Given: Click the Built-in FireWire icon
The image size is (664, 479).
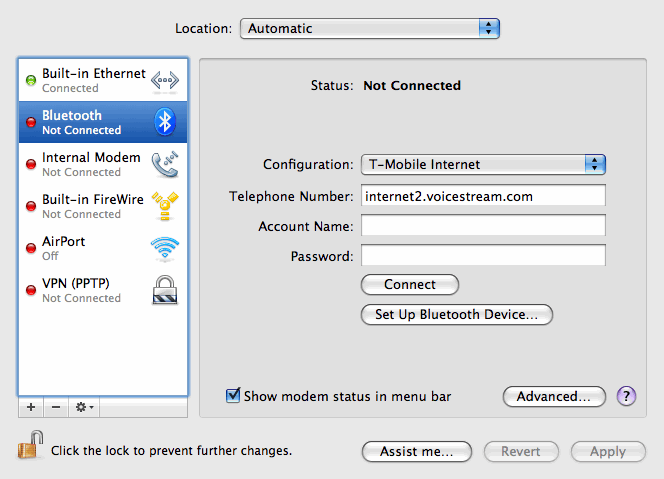Looking at the screenshot, I should coord(164,206).
